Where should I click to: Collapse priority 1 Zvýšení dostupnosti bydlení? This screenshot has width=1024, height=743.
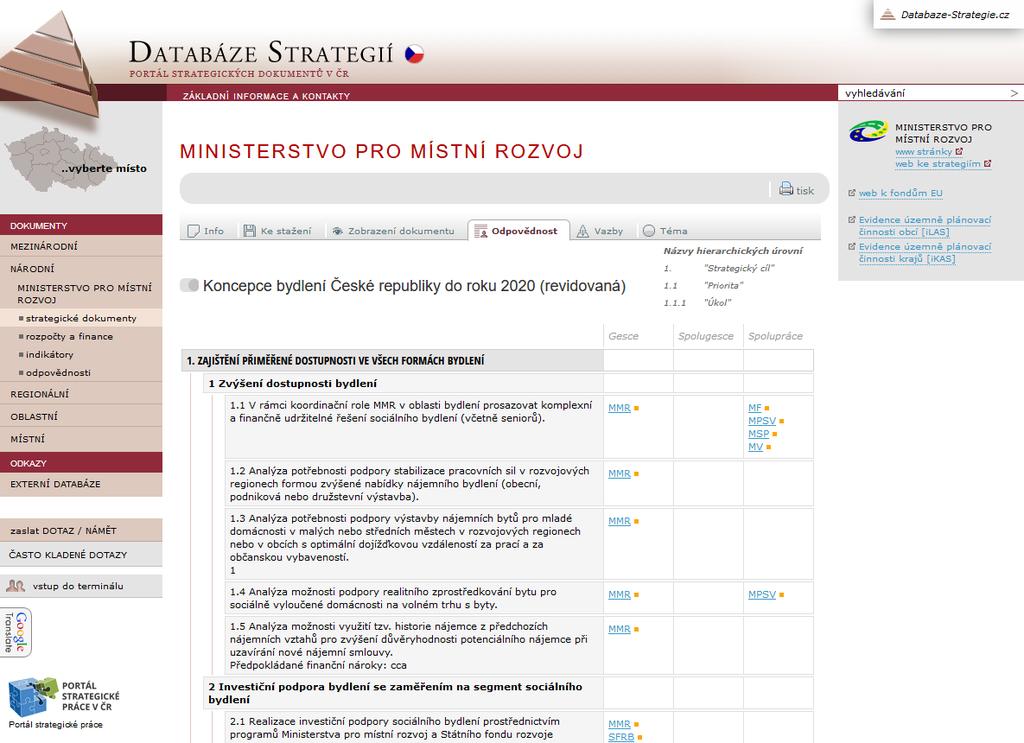(x=403, y=383)
